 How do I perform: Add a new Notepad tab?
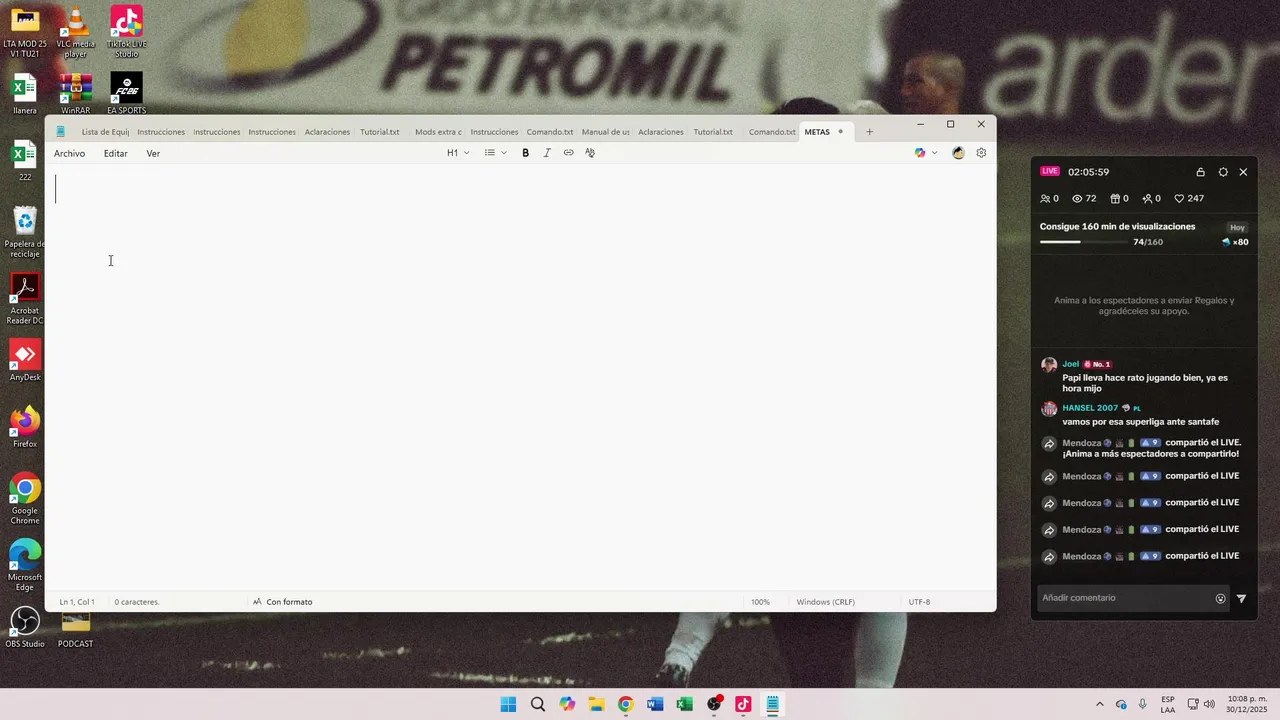[869, 132]
